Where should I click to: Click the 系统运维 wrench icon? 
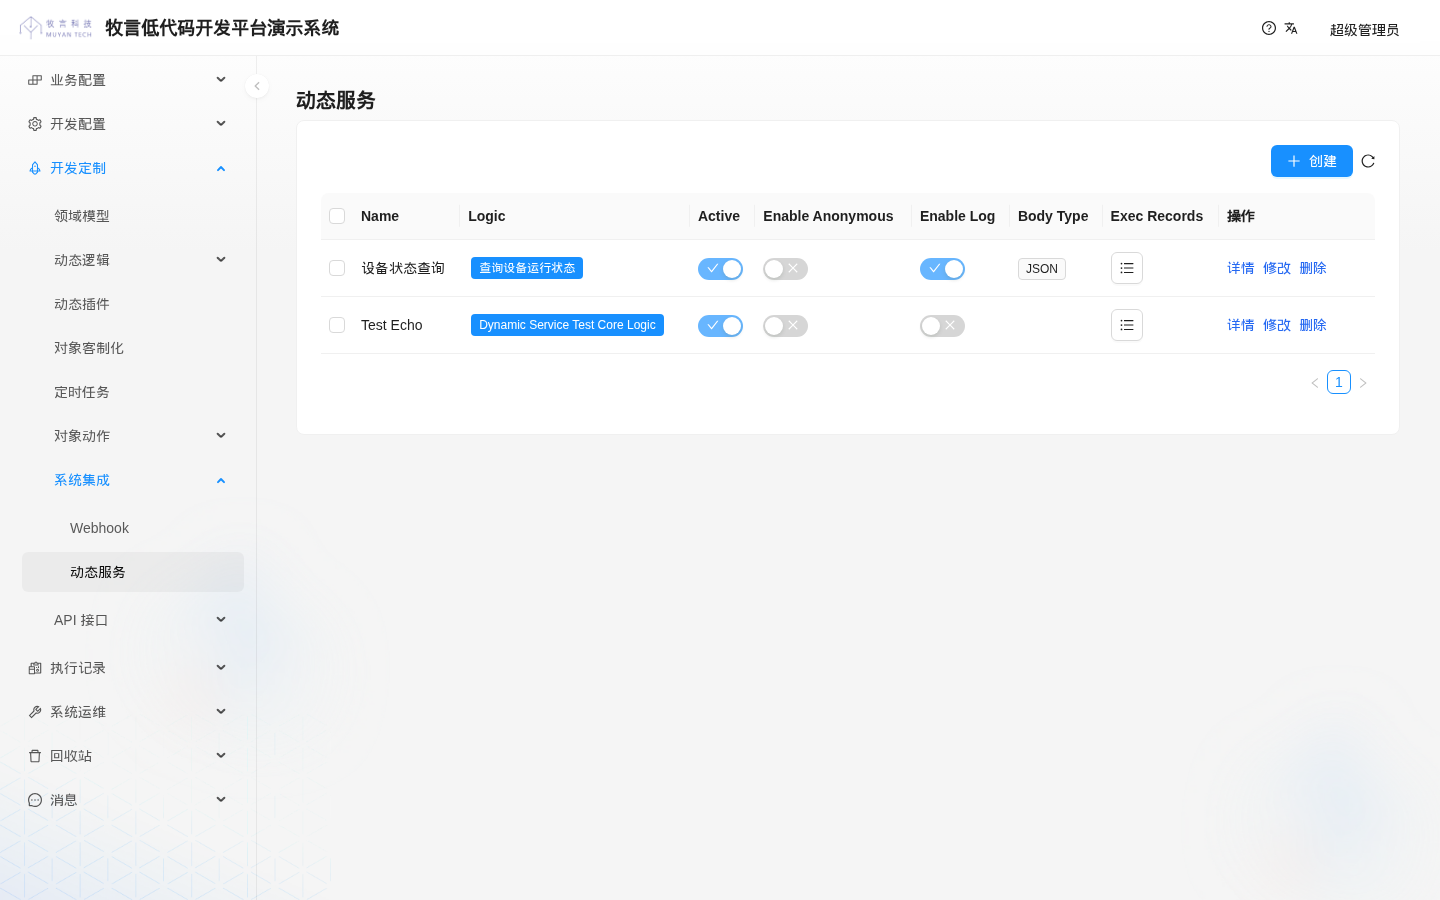[35, 712]
